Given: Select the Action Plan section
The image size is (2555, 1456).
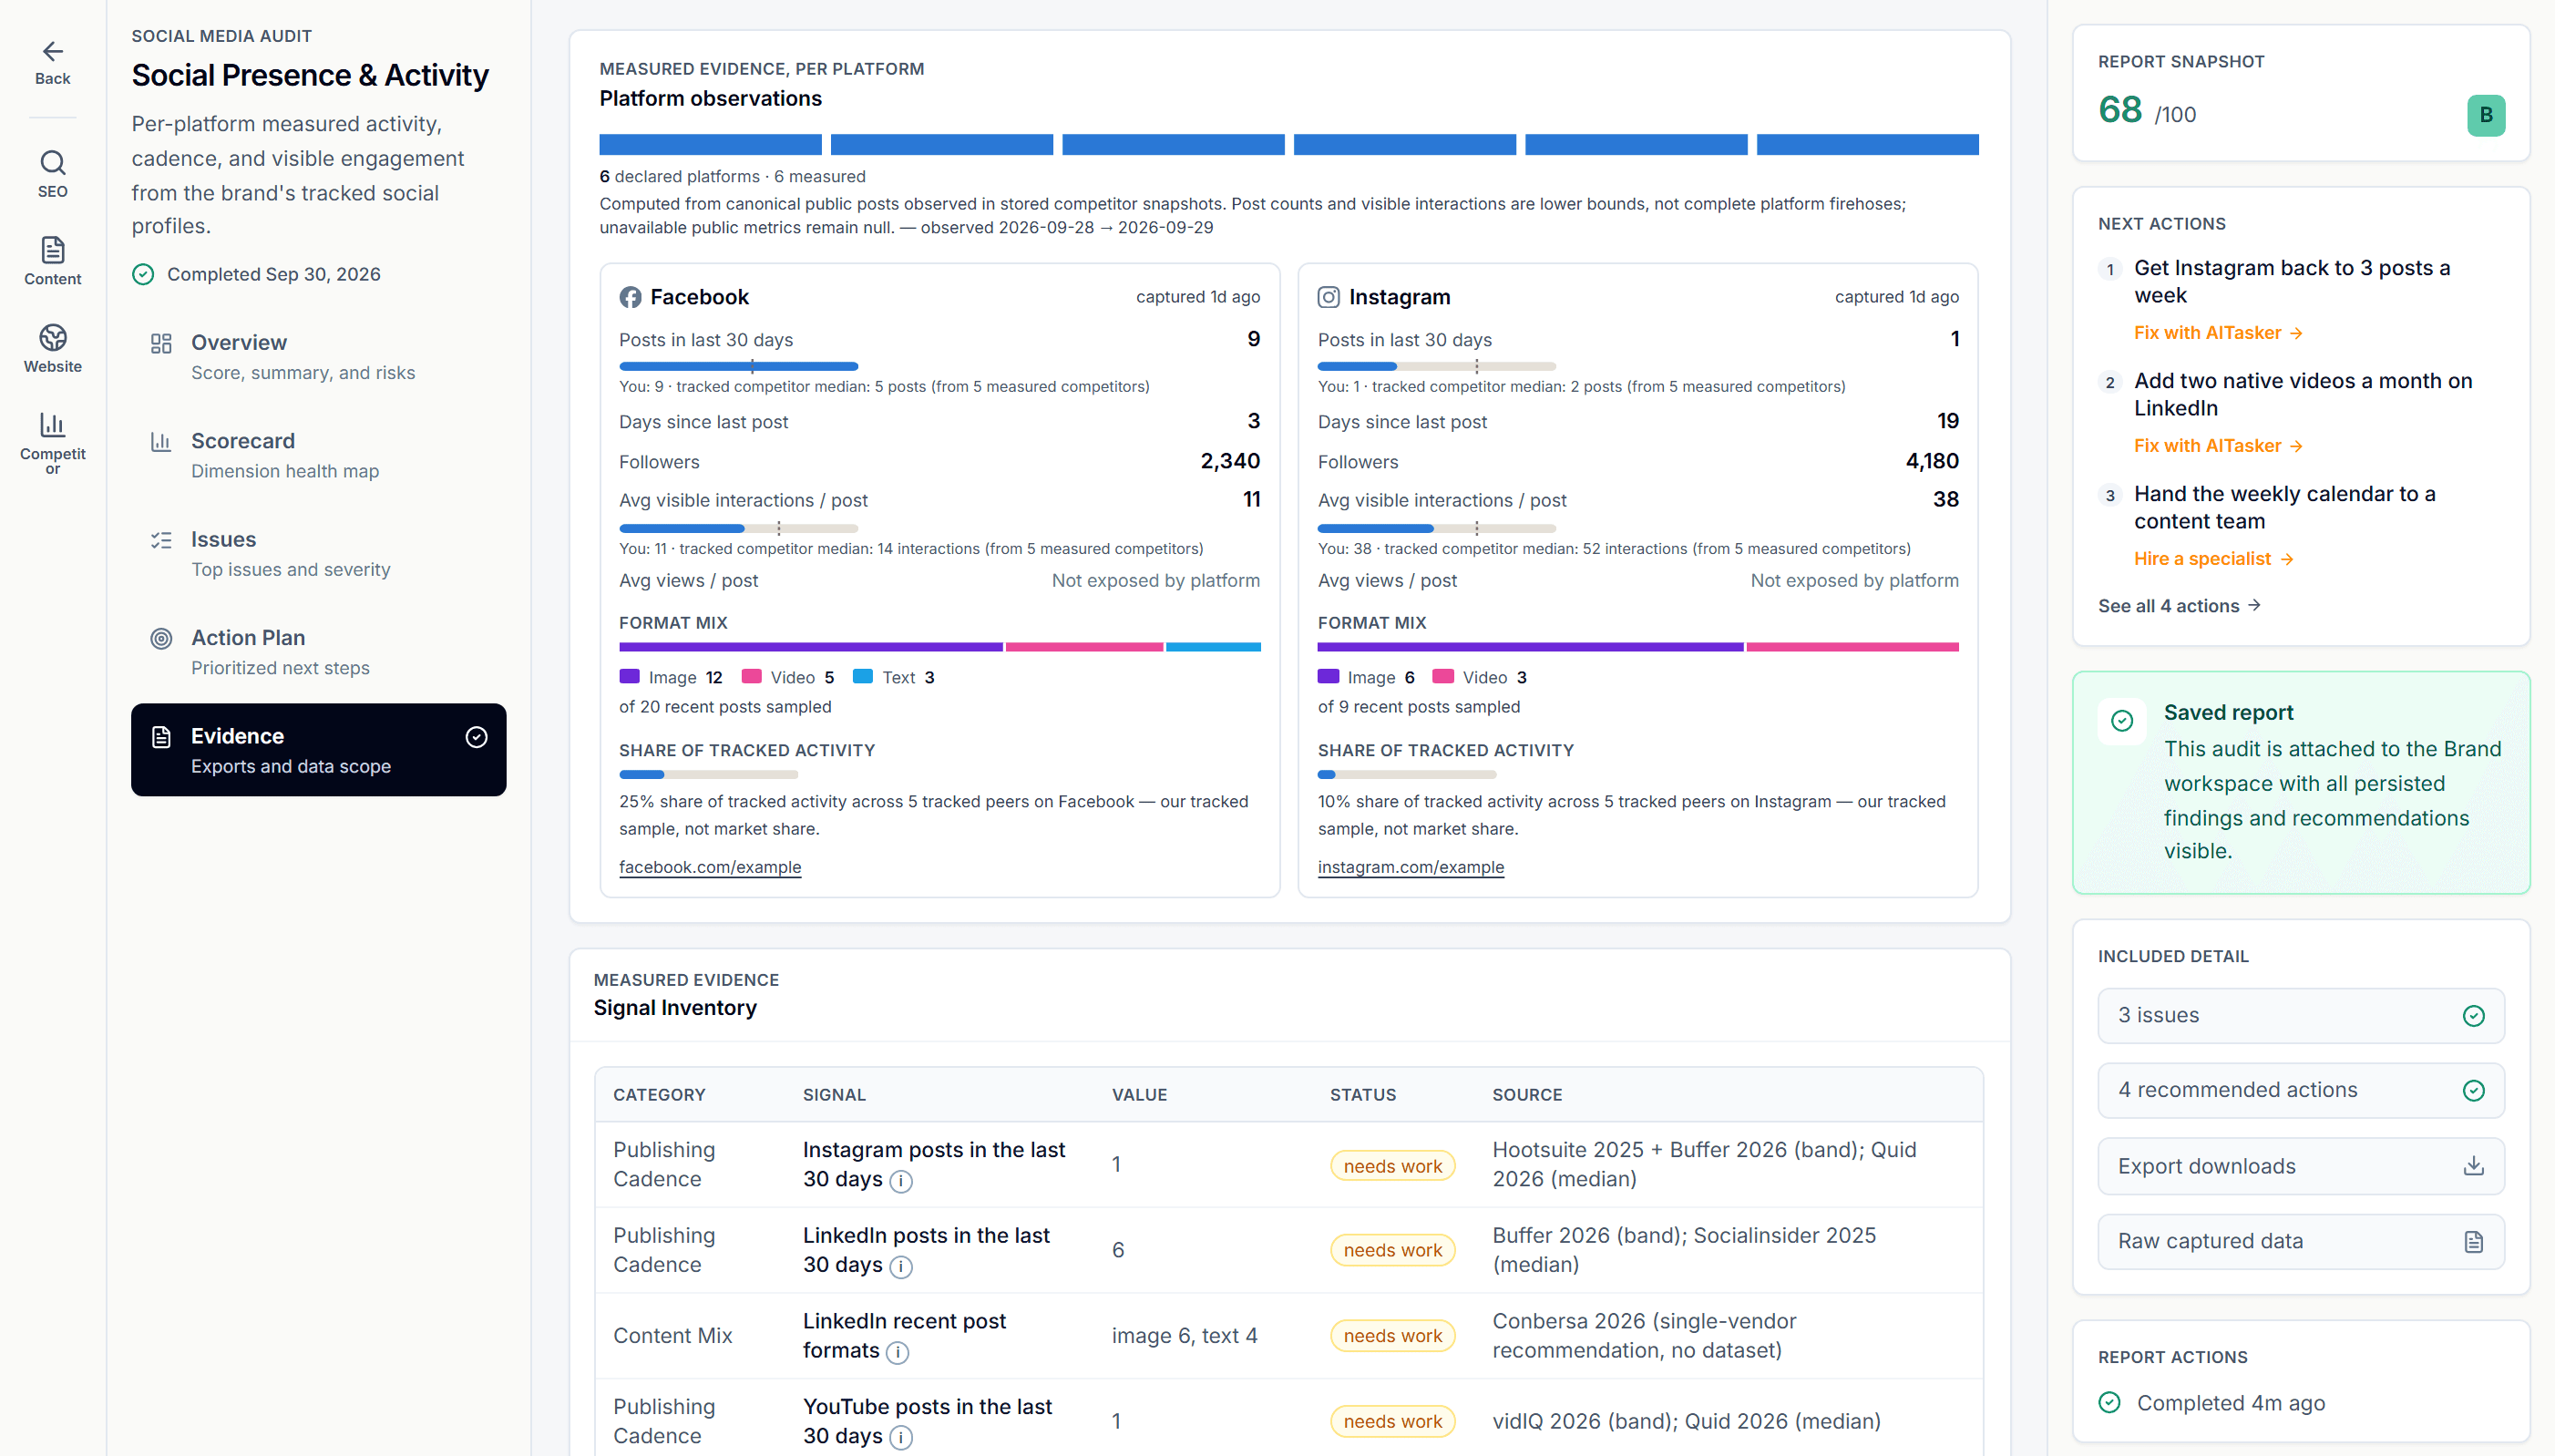Looking at the screenshot, I should 318,652.
